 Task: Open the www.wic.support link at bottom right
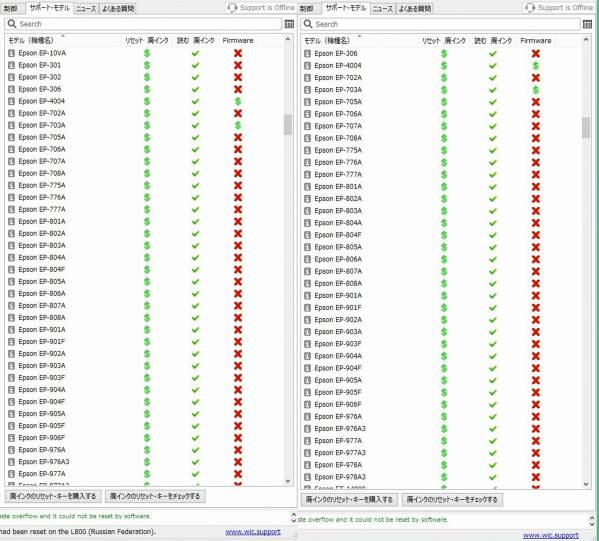[x=550, y=535]
